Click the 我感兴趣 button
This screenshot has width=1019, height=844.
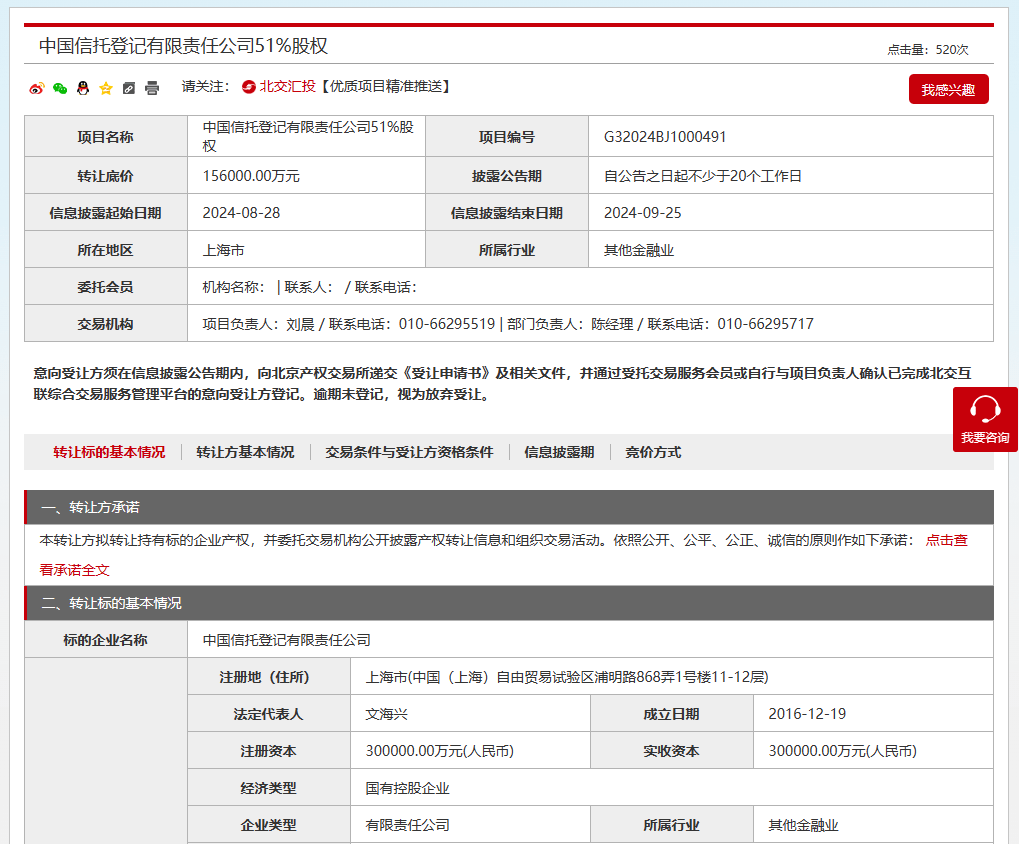(x=948, y=90)
